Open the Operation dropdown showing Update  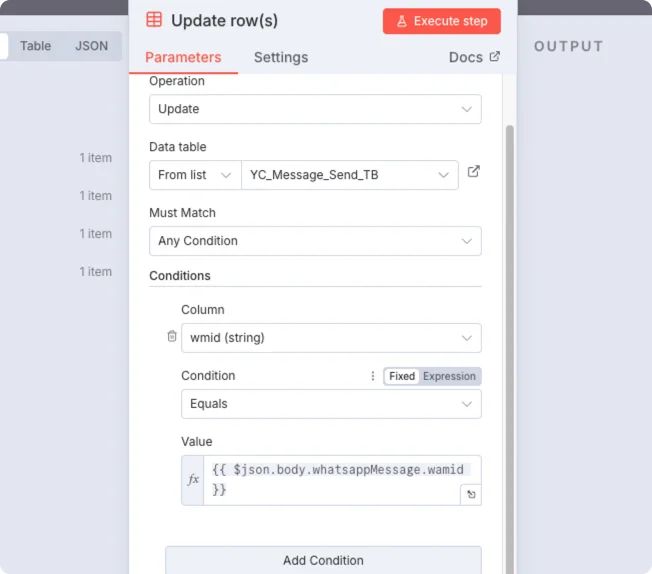tap(315, 109)
